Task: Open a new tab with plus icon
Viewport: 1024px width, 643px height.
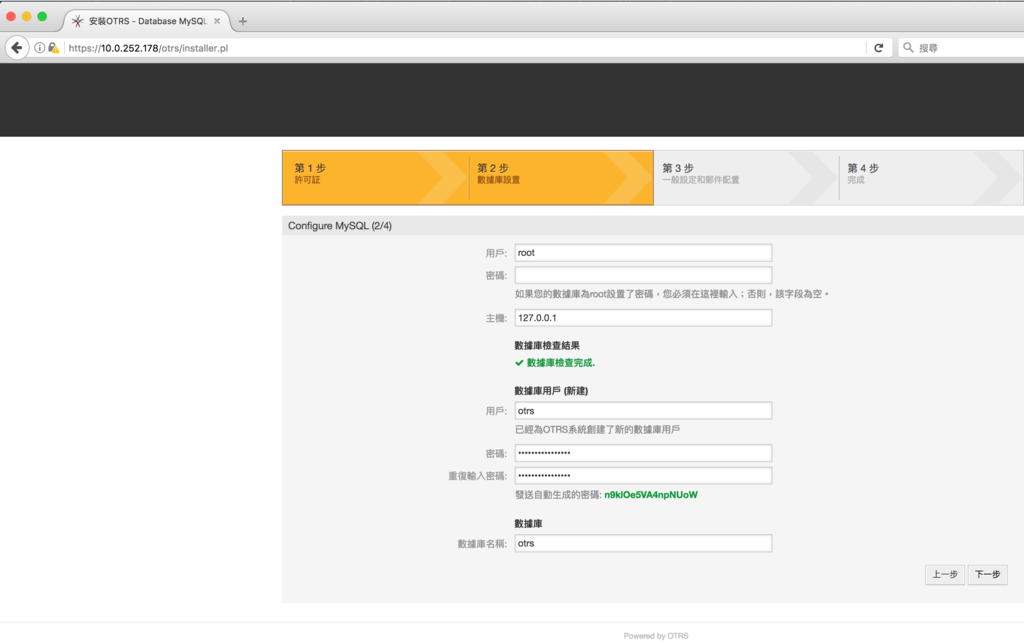Action: click(243, 21)
